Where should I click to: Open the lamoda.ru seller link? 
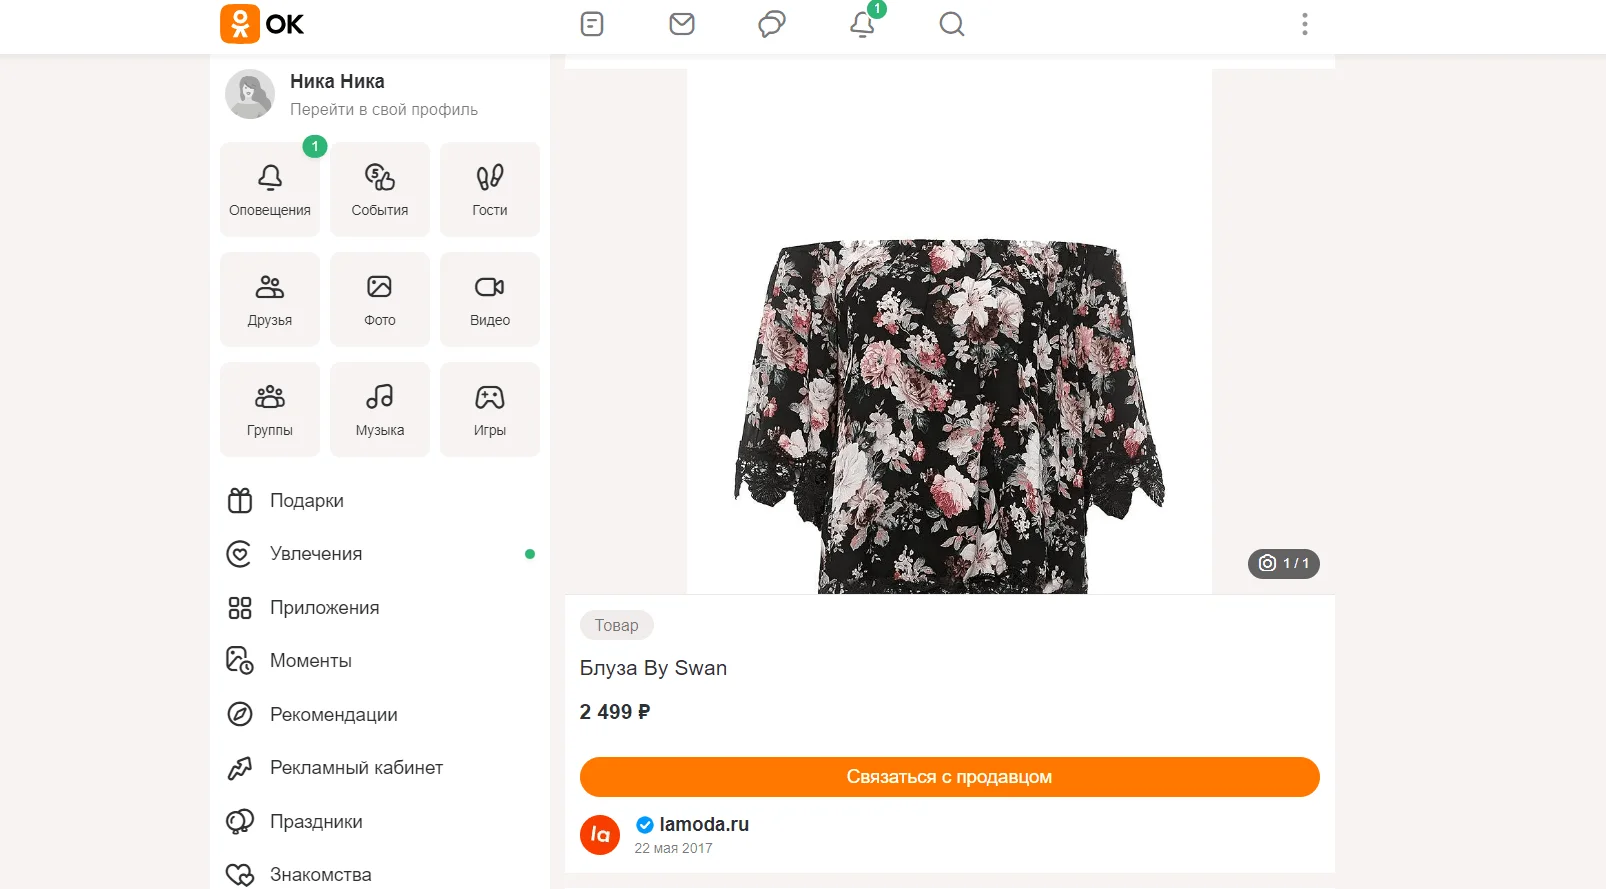(x=704, y=825)
